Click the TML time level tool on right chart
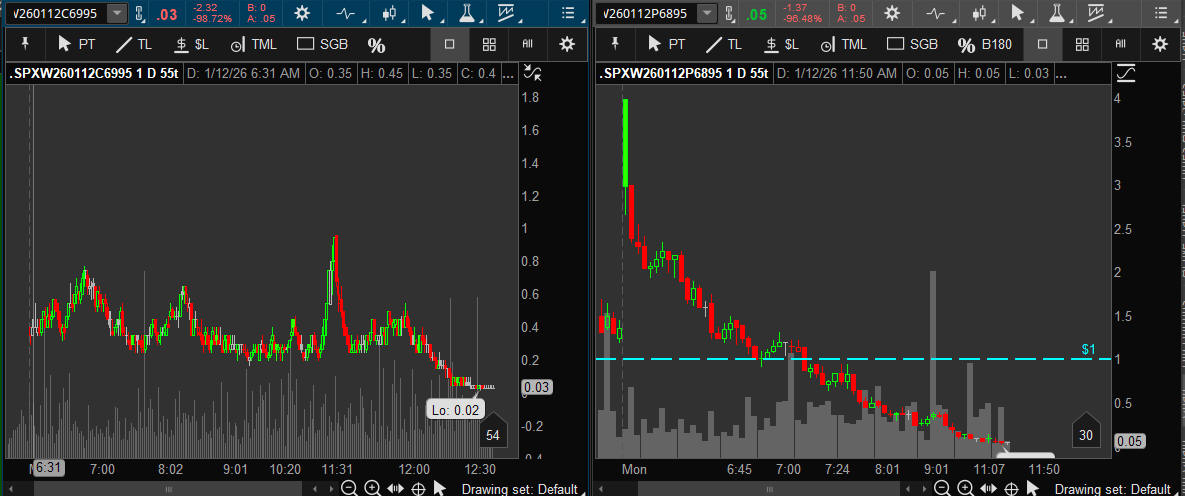The height and width of the screenshot is (496, 1185). 842,45
